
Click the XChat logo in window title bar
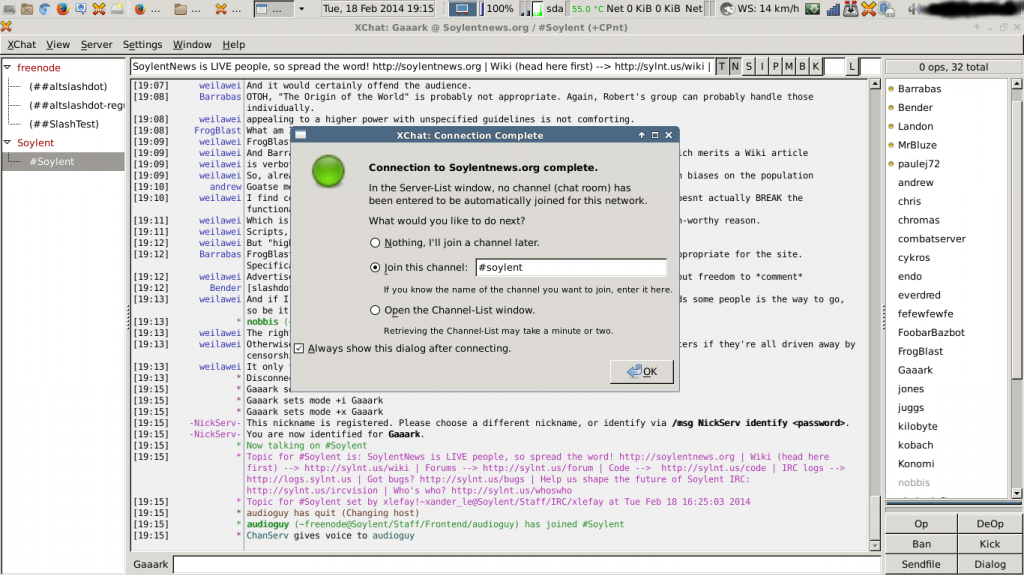[7, 26]
